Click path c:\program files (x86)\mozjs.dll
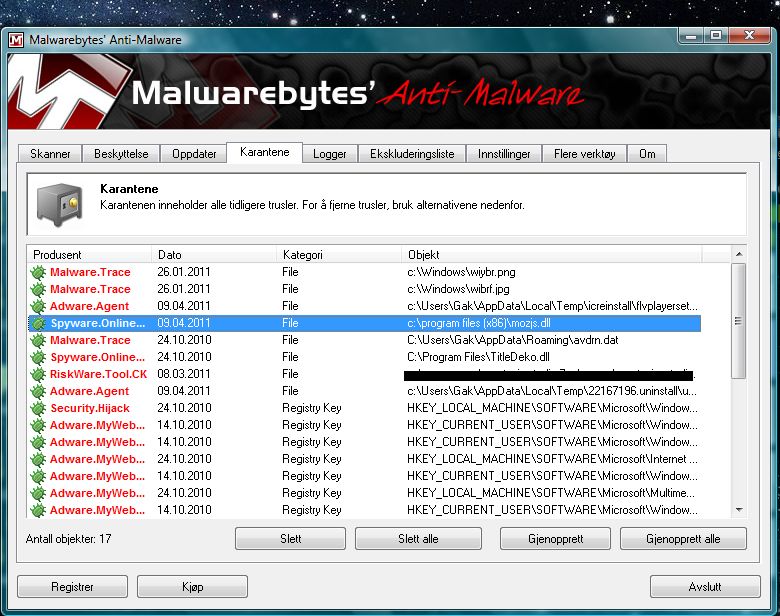 (479, 323)
